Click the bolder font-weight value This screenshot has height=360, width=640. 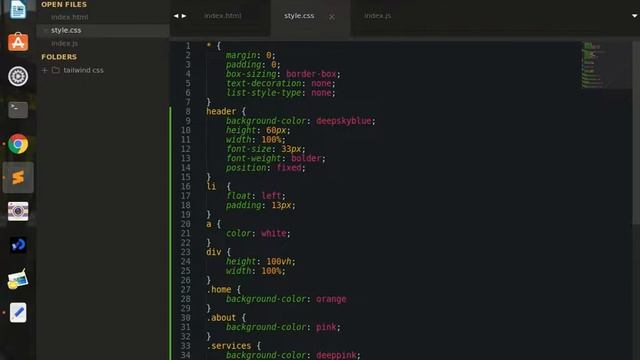click(x=306, y=158)
